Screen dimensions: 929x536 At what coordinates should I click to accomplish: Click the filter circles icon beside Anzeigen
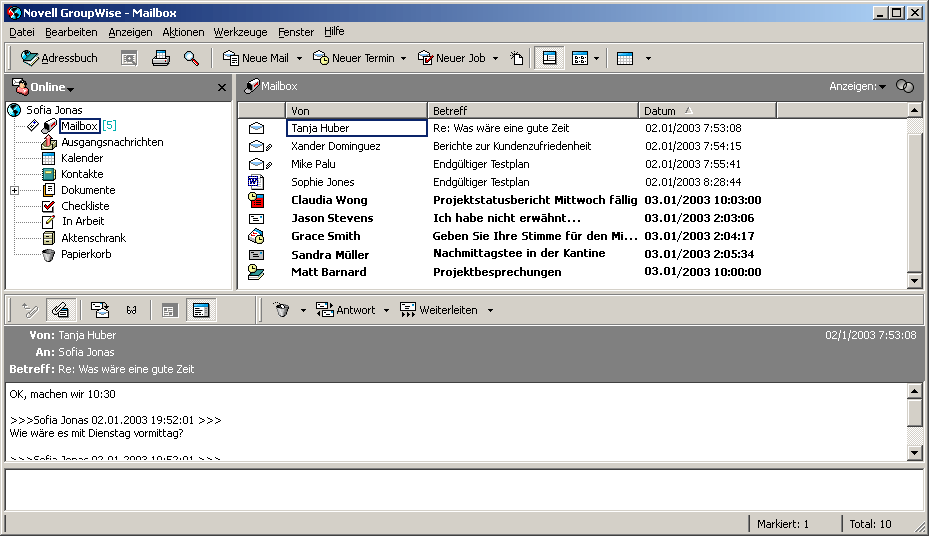[x=905, y=86]
